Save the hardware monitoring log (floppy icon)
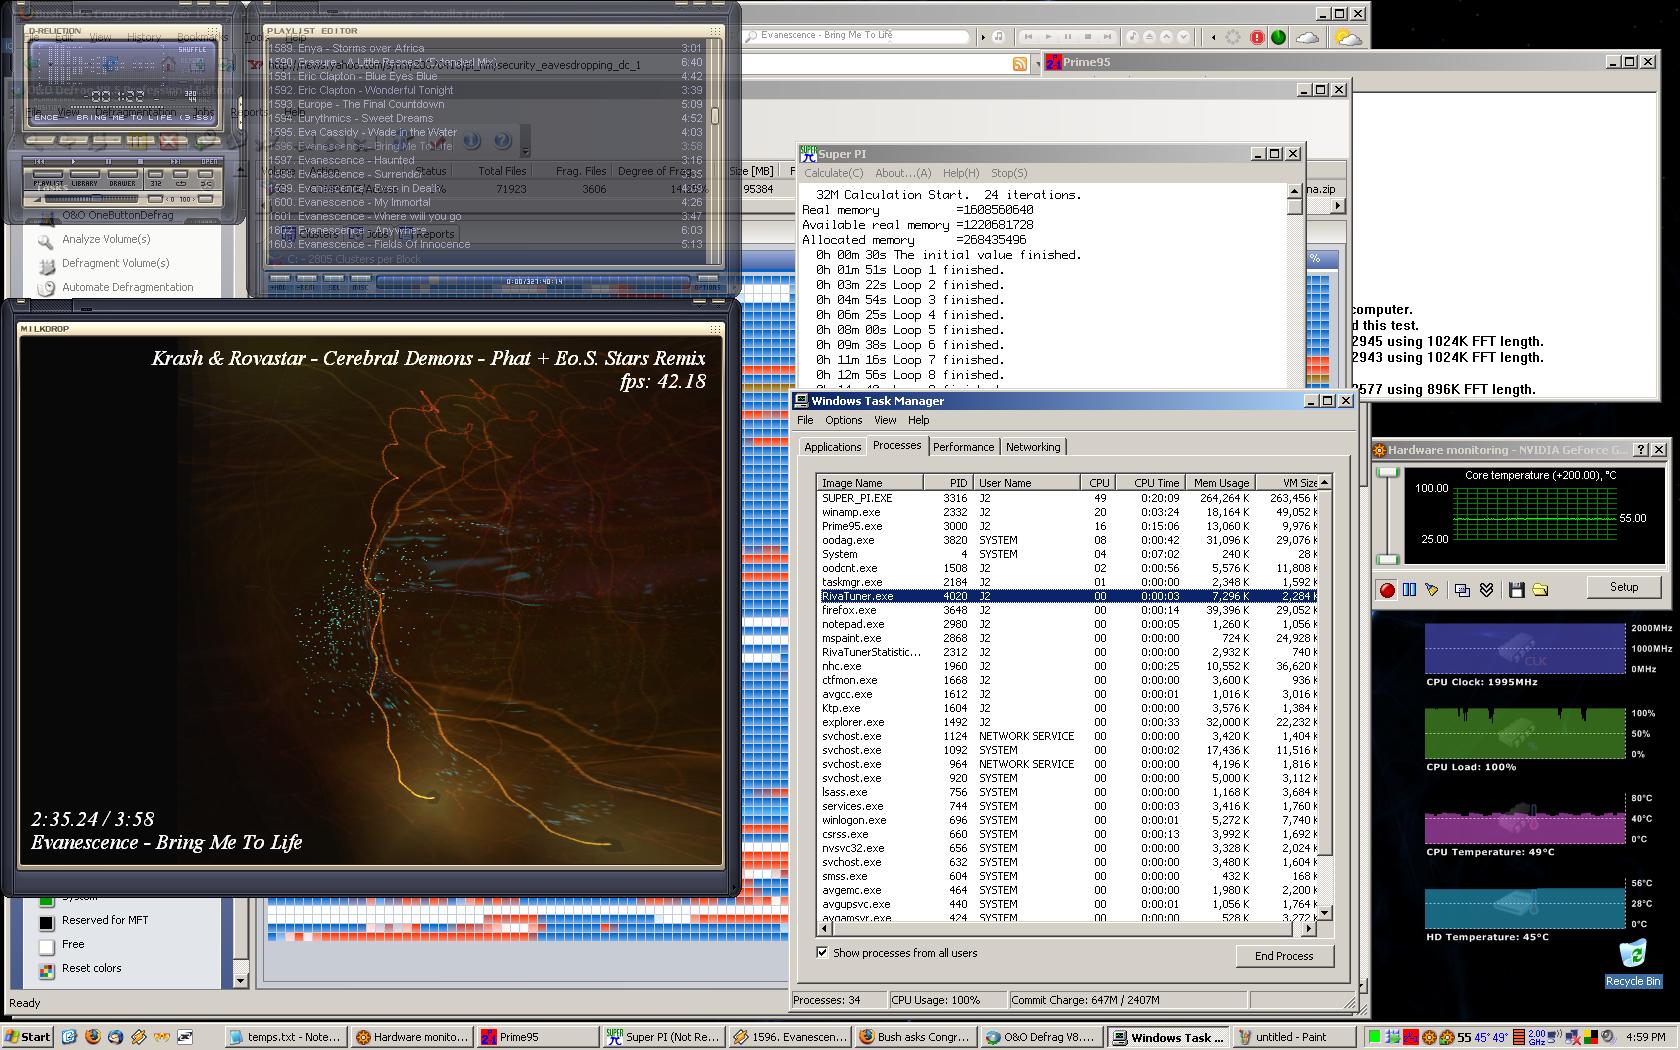Screen dimensions: 1680x1050 pyautogui.click(x=1516, y=590)
